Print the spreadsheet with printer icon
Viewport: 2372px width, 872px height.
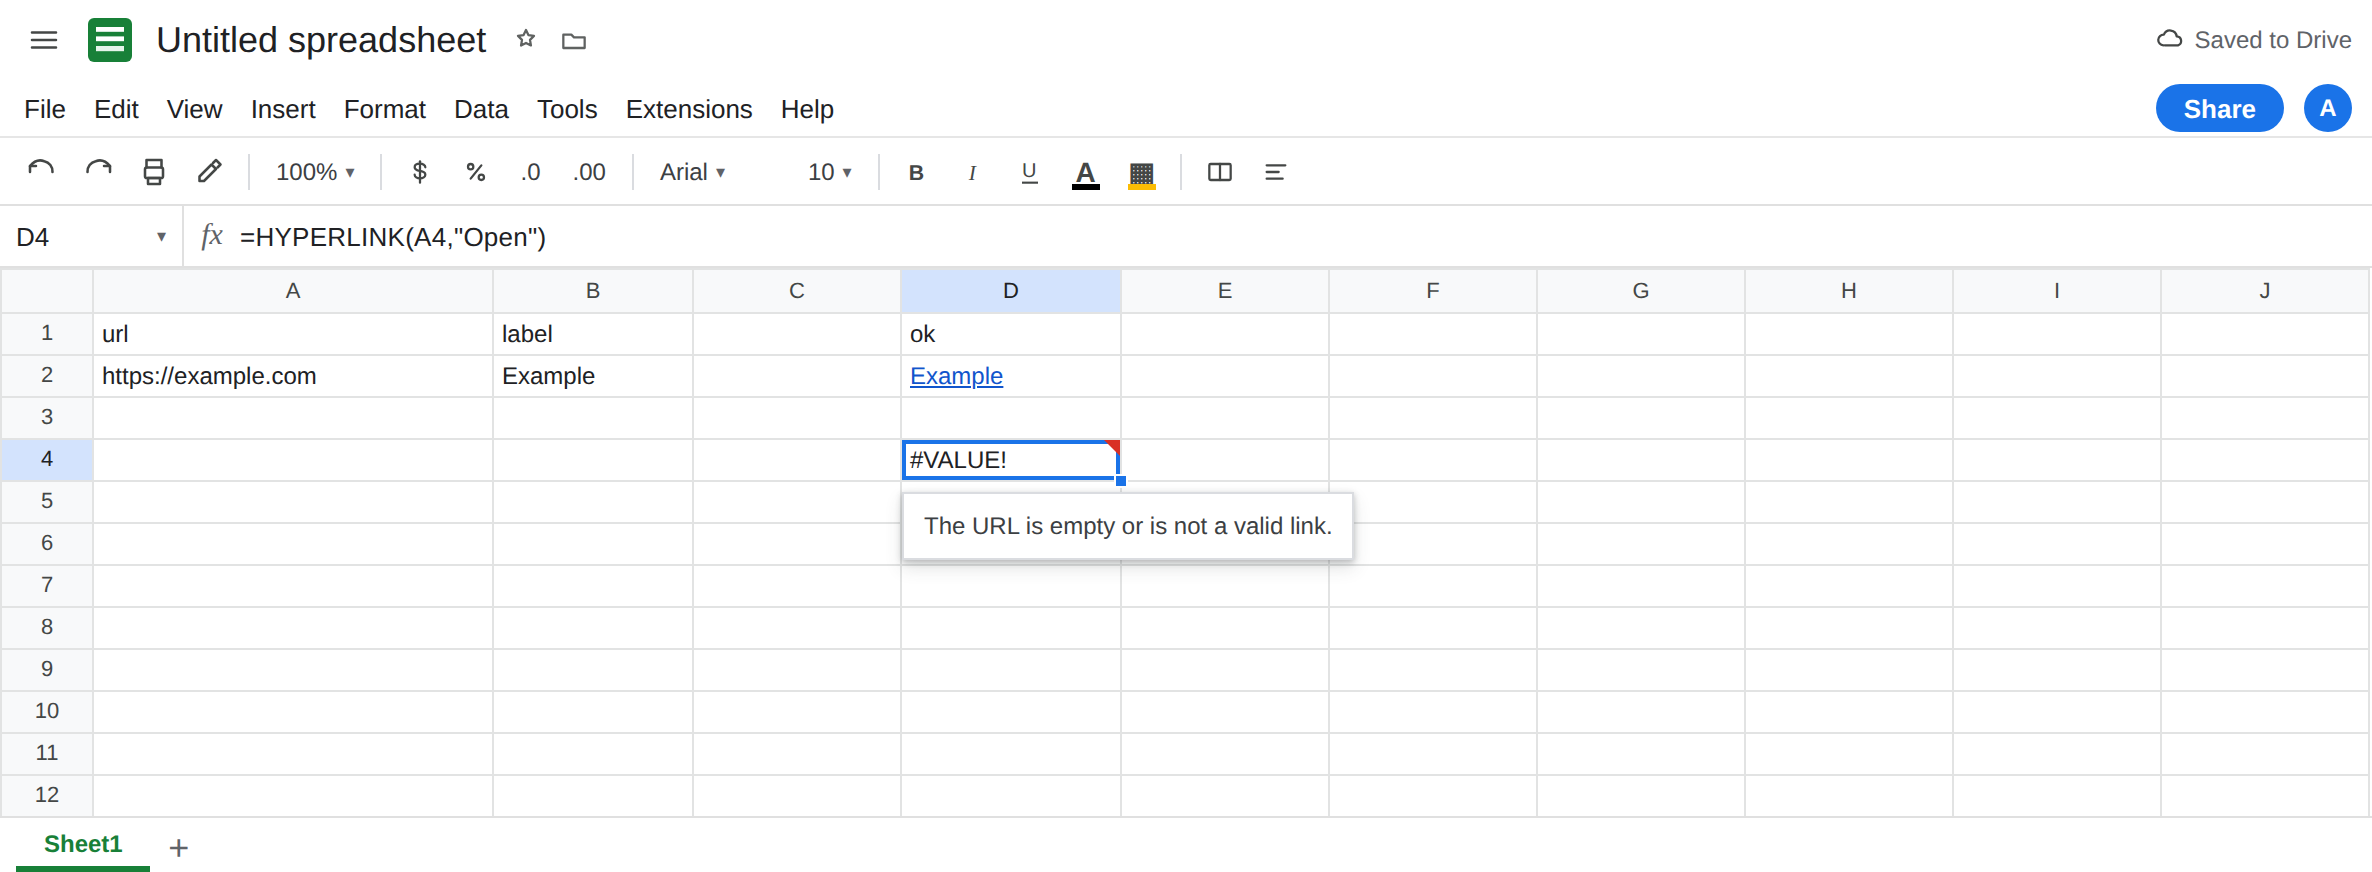(x=154, y=172)
